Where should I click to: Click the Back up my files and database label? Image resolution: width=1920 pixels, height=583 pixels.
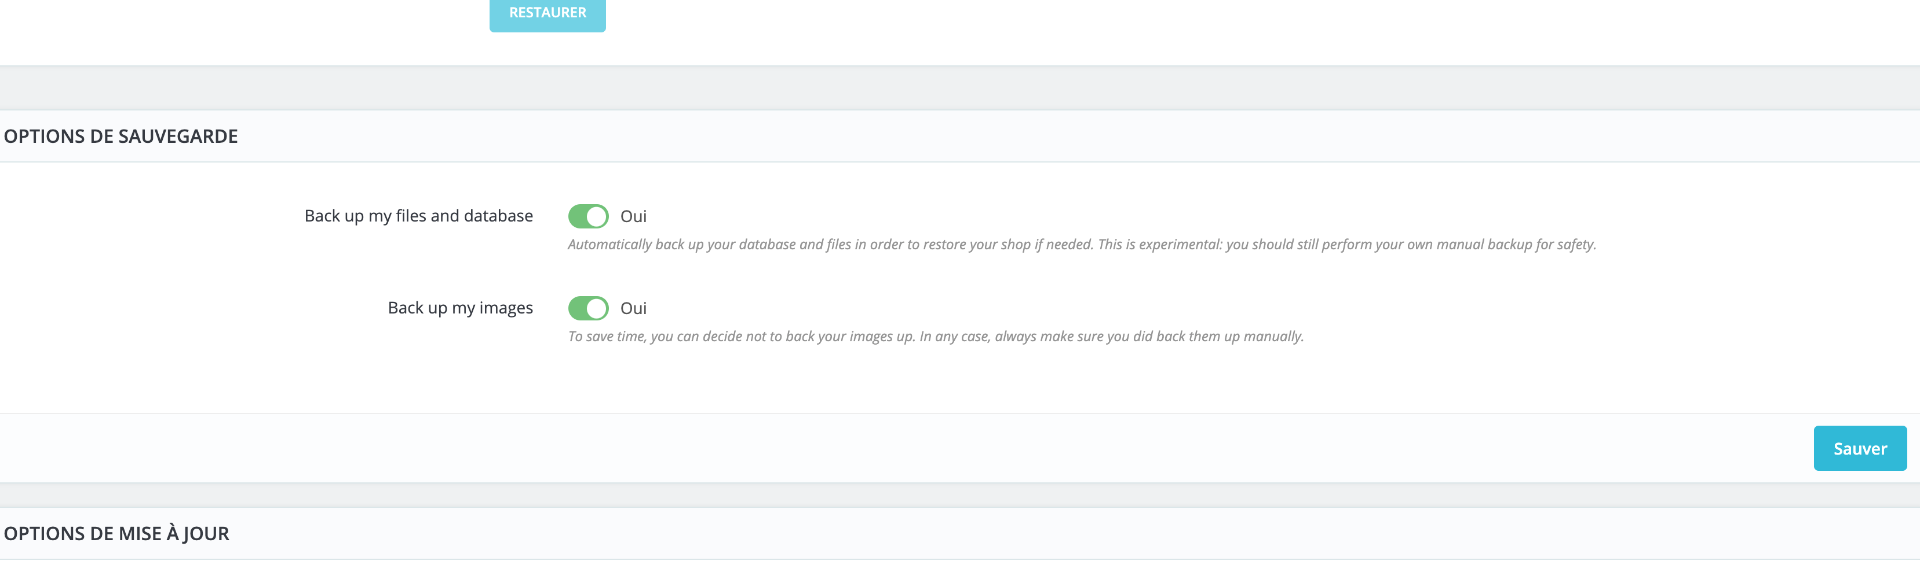[418, 216]
